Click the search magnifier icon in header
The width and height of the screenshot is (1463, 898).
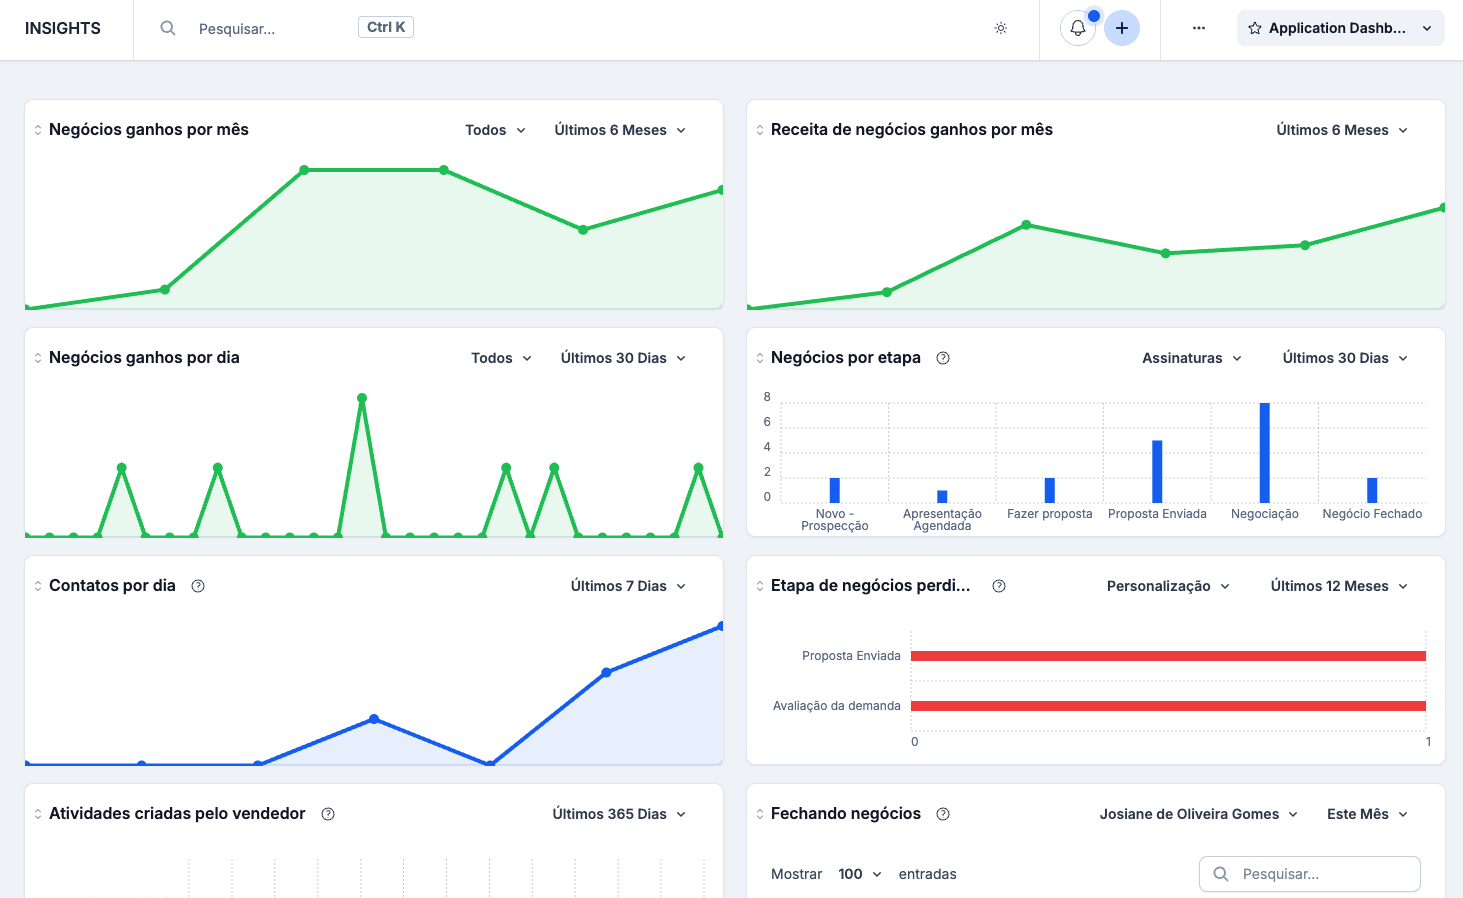pyautogui.click(x=168, y=28)
